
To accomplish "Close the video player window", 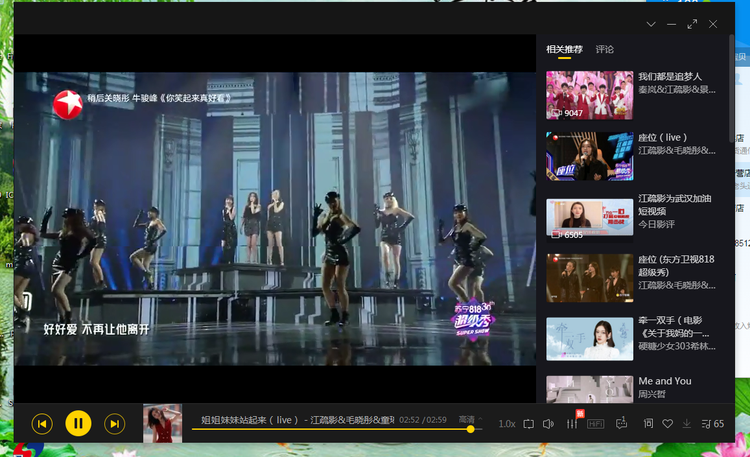I will point(713,24).
